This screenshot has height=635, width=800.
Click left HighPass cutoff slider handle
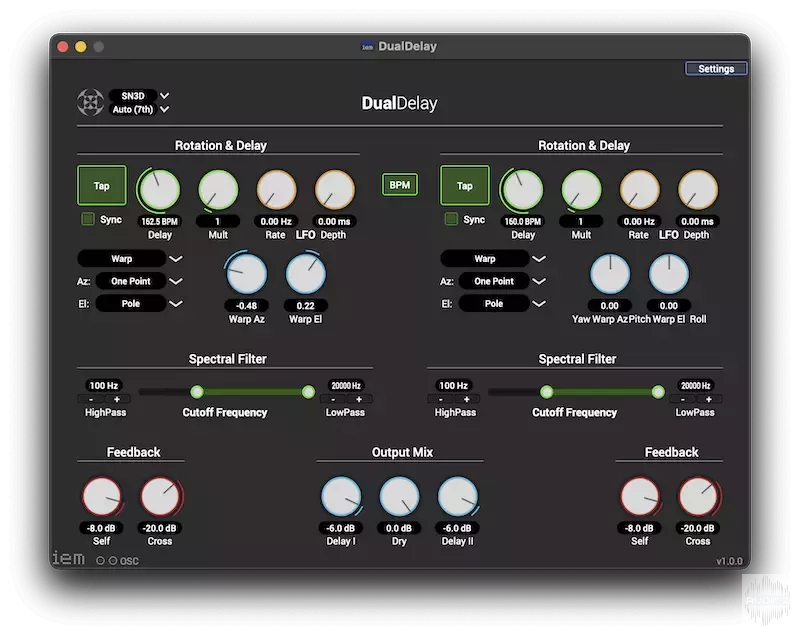pyautogui.click(x=197, y=392)
